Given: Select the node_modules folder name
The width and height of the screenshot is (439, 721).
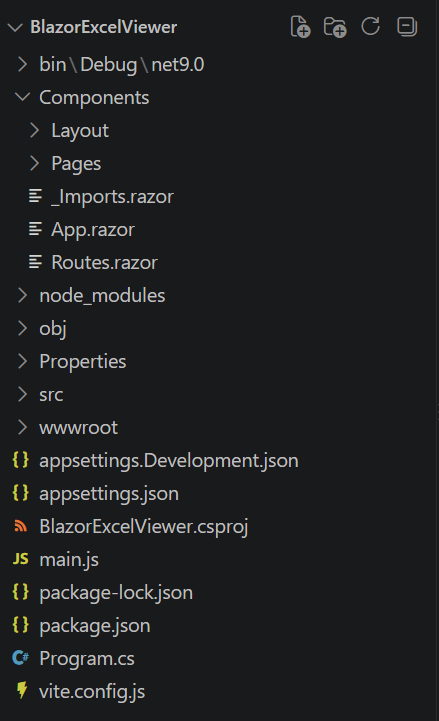Looking at the screenshot, I should point(102,296).
